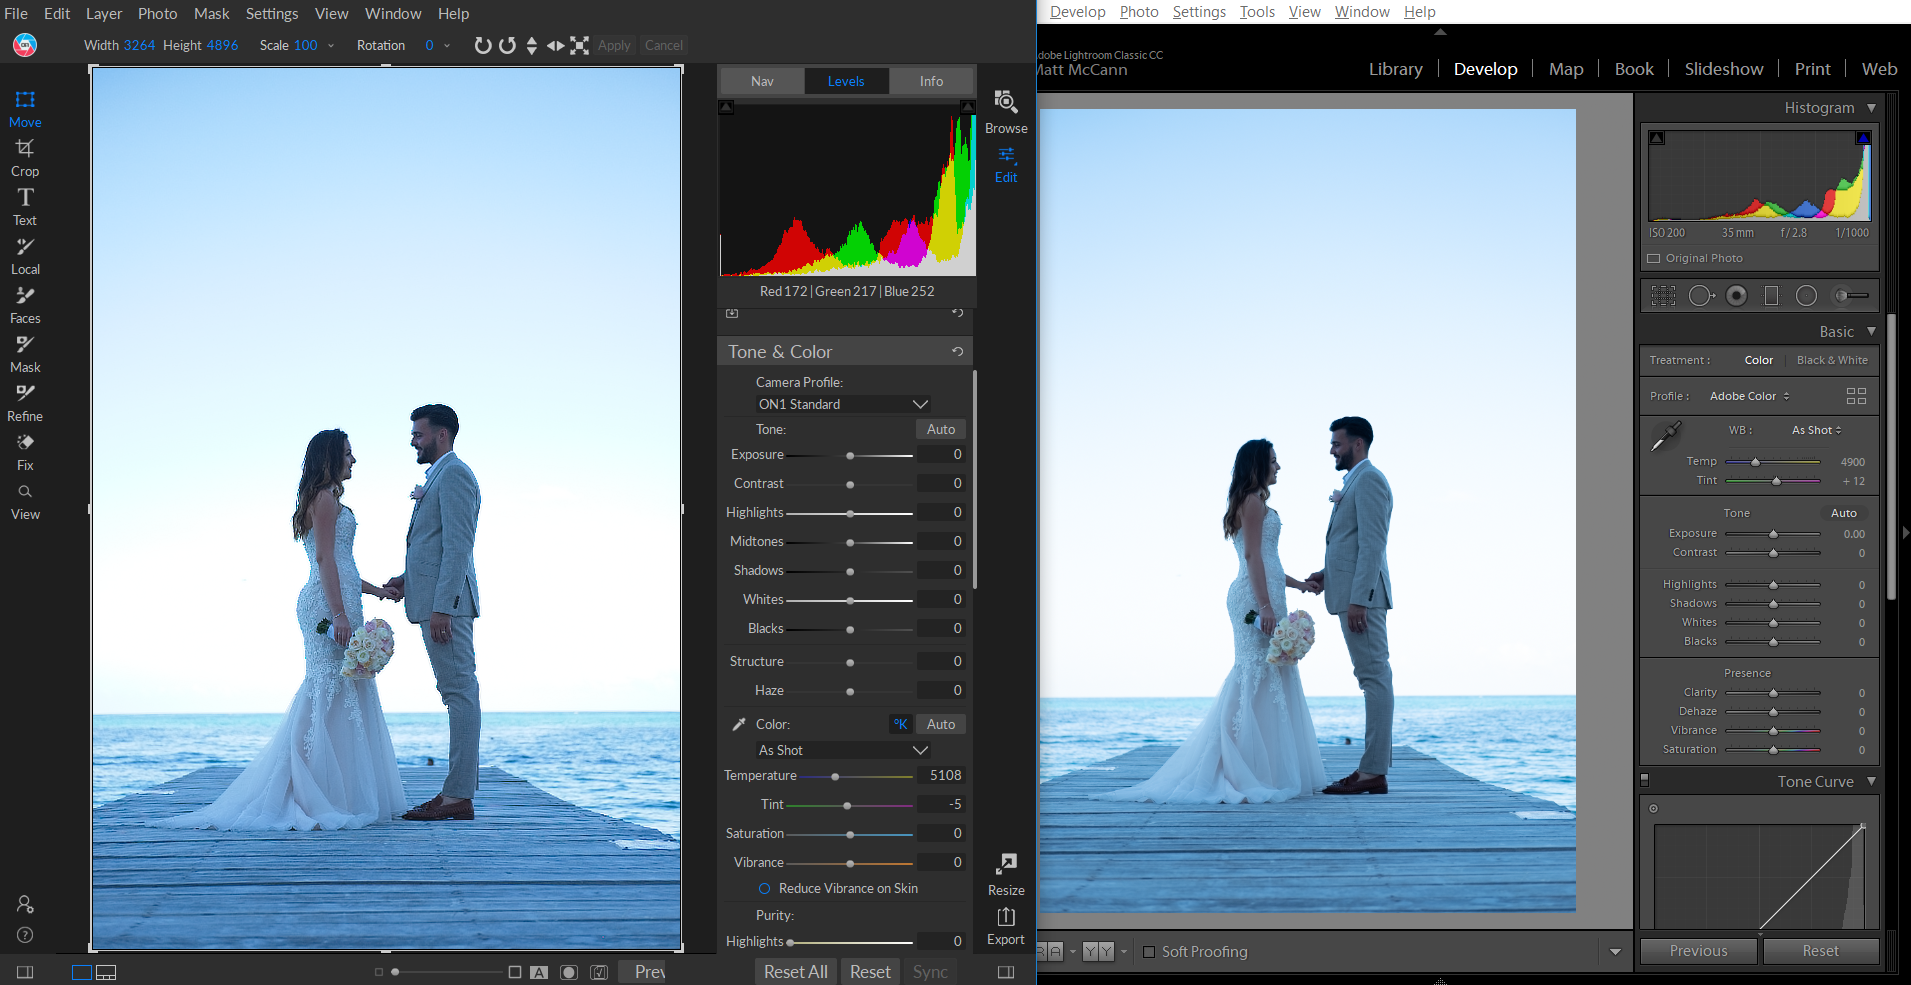Image resolution: width=1911 pixels, height=985 pixels.
Task: Click Auto button next to Tone in ON1
Action: tap(941, 429)
